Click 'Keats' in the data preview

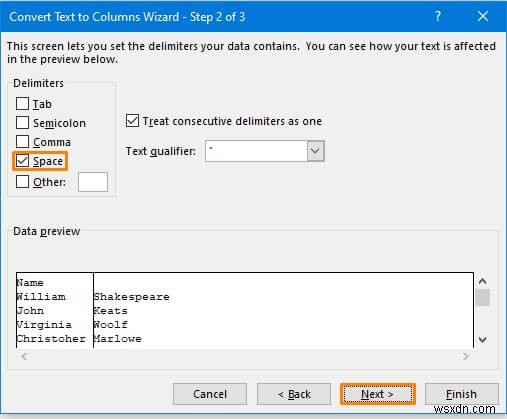[111, 311]
